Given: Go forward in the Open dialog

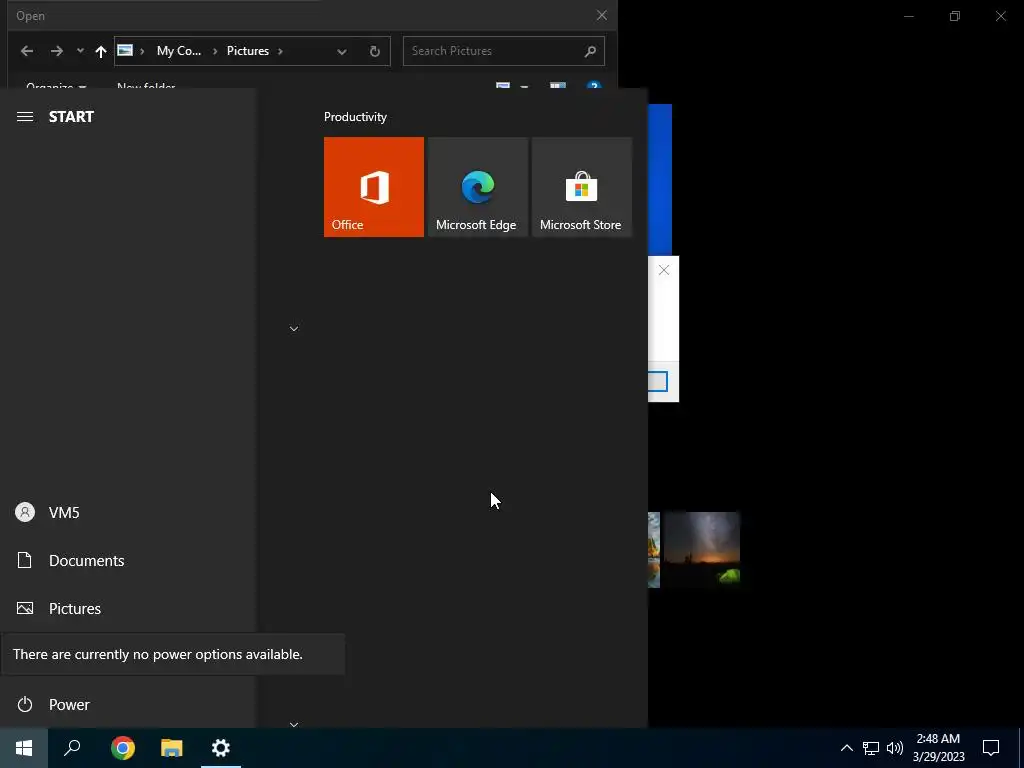Looking at the screenshot, I should 57,51.
